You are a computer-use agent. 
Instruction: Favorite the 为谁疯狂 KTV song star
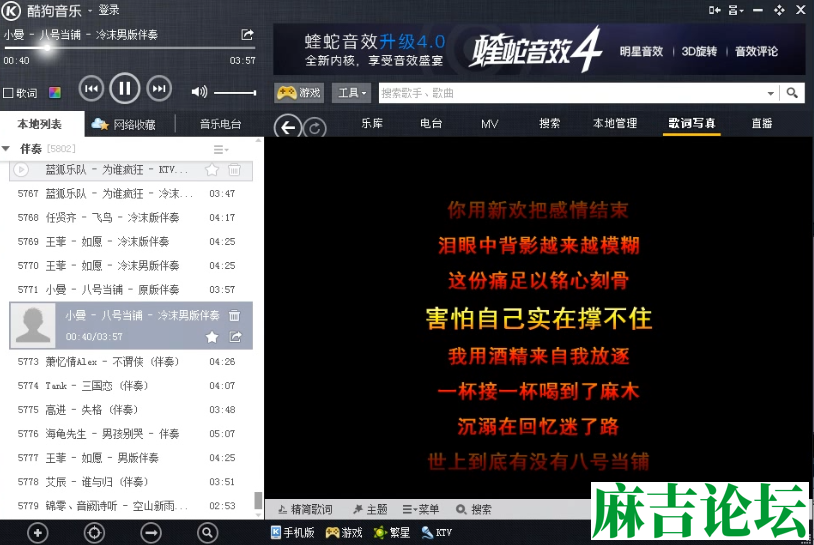coord(212,170)
